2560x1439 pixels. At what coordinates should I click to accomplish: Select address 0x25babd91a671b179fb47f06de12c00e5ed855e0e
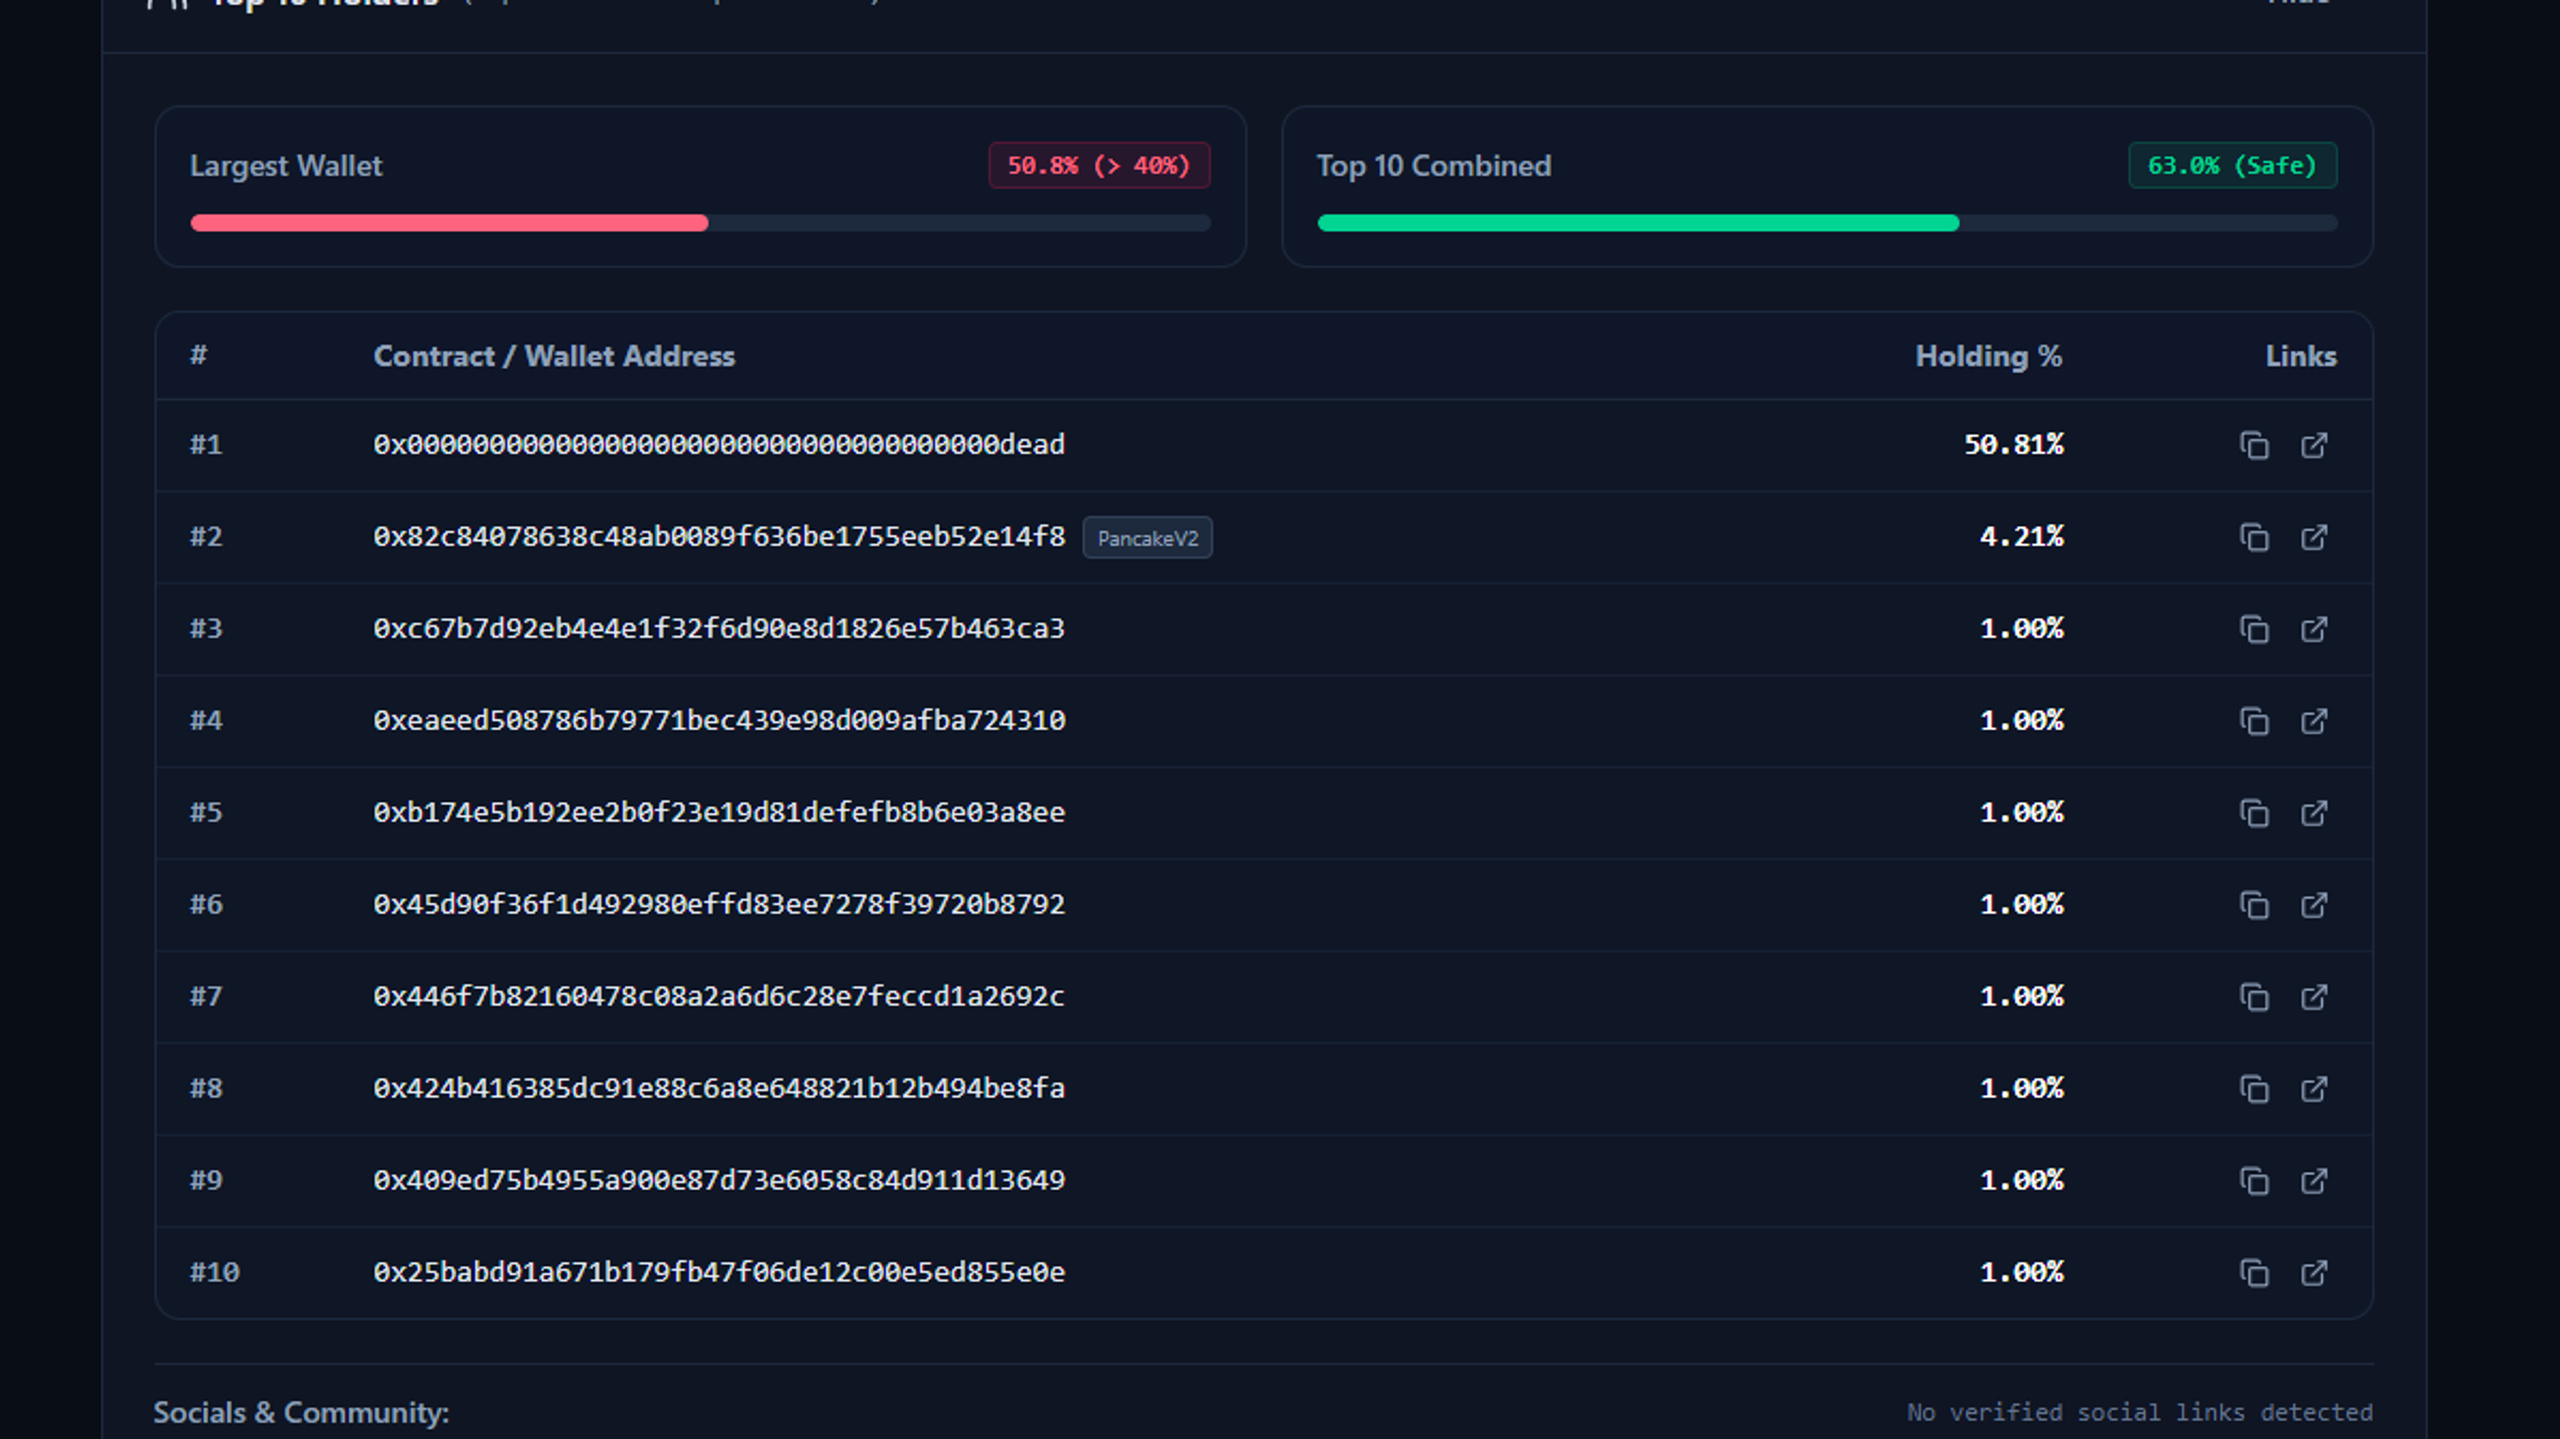[719, 1273]
